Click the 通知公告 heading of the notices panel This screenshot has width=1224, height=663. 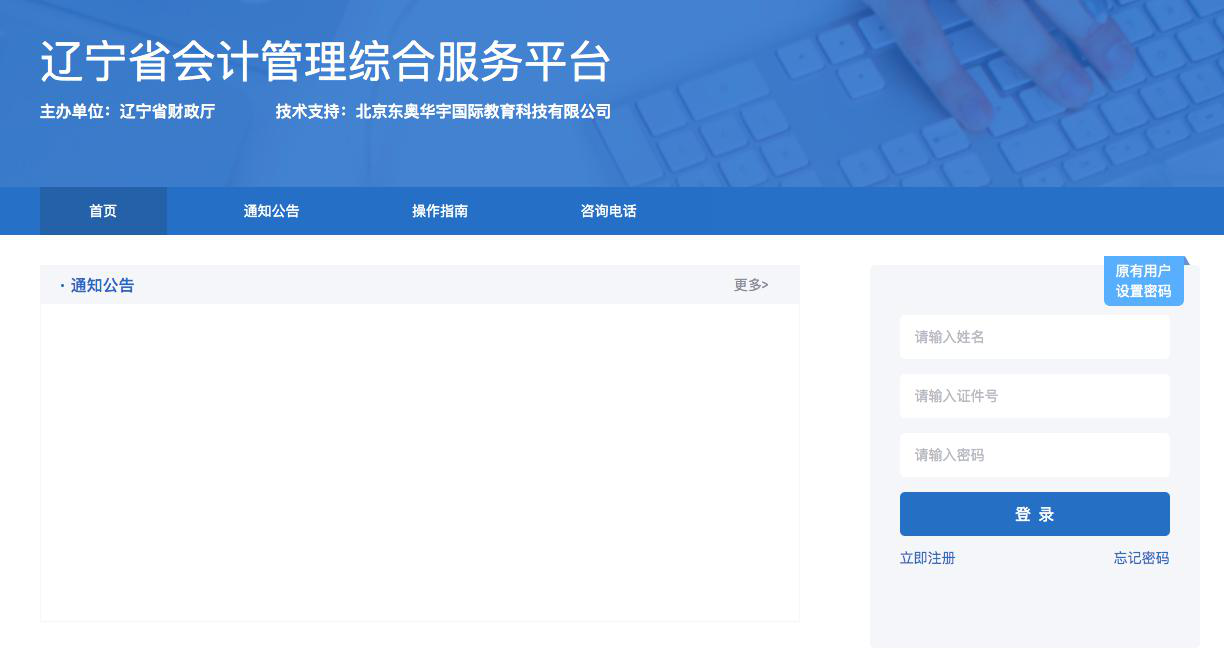point(102,285)
